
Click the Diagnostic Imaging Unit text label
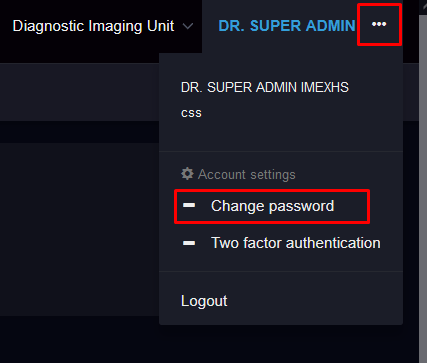point(93,26)
